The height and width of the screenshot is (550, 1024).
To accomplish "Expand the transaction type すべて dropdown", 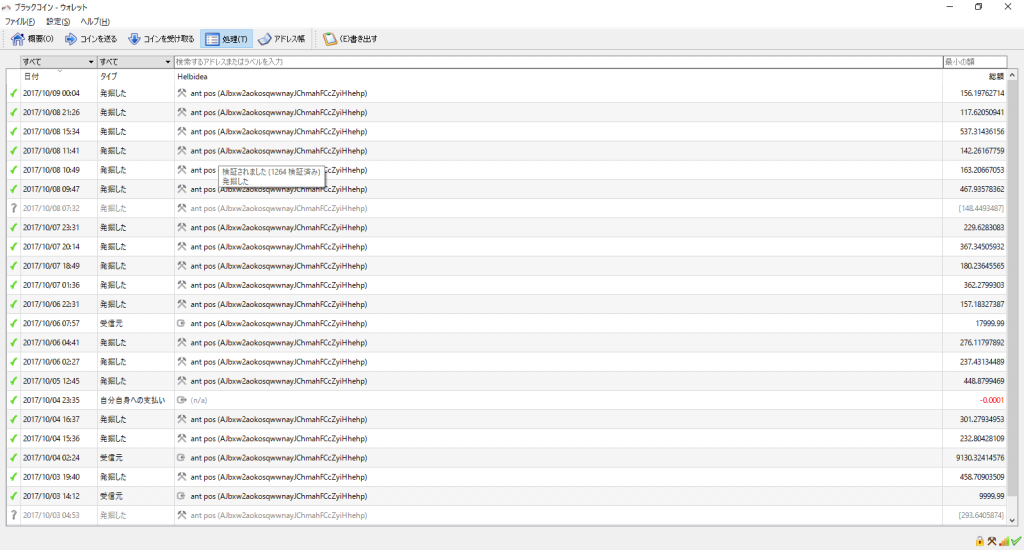I will pos(135,62).
